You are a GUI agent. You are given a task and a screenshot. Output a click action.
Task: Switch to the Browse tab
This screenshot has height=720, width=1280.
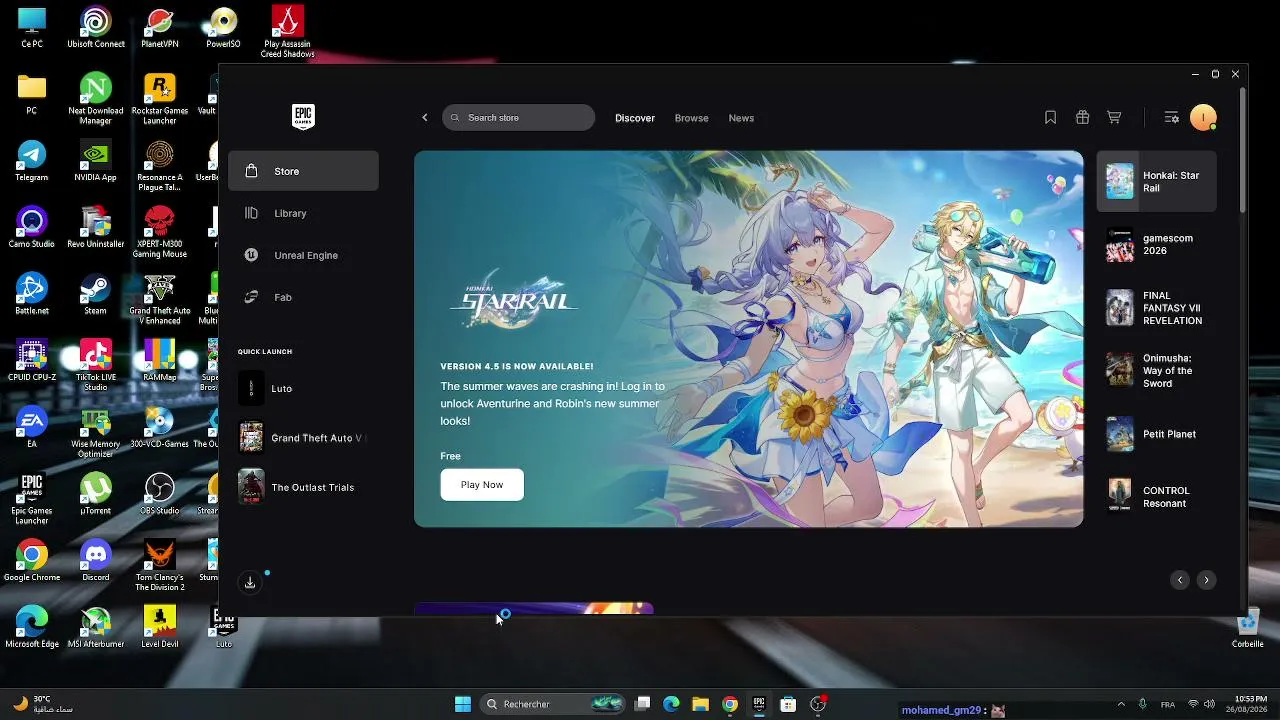pyautogui.click(x=691, y=118)
